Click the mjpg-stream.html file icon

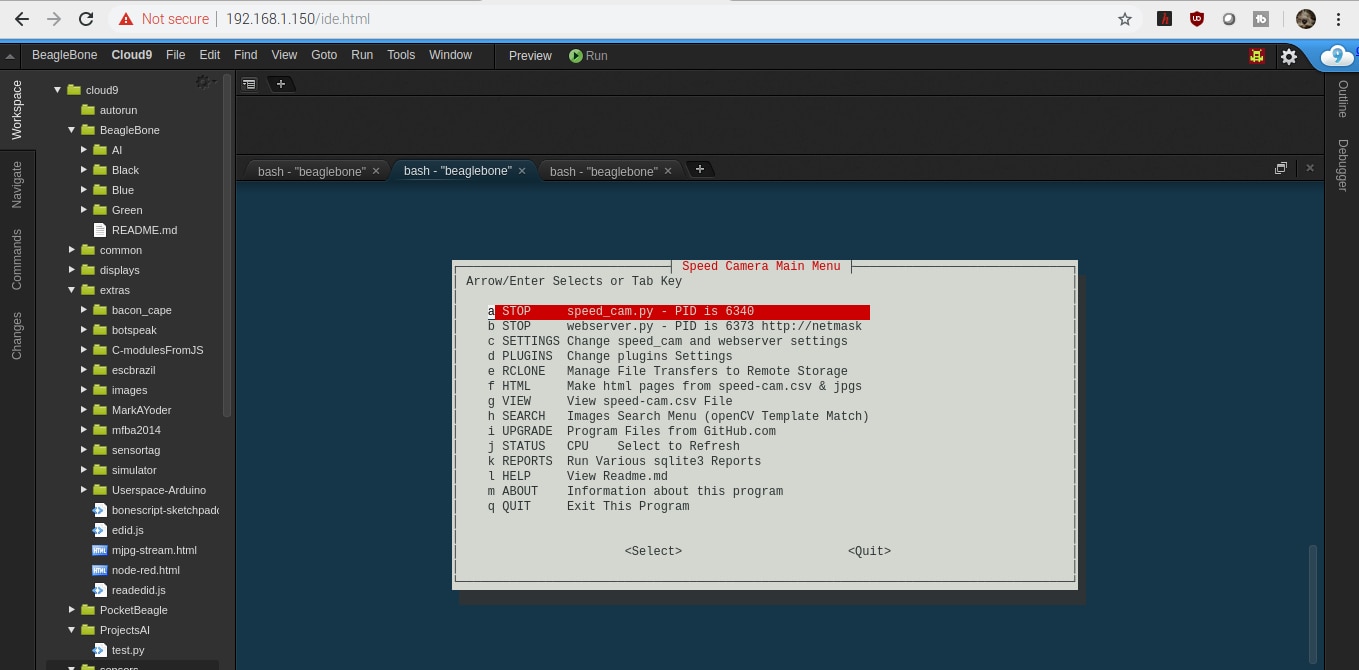click(x=99, y=550)
